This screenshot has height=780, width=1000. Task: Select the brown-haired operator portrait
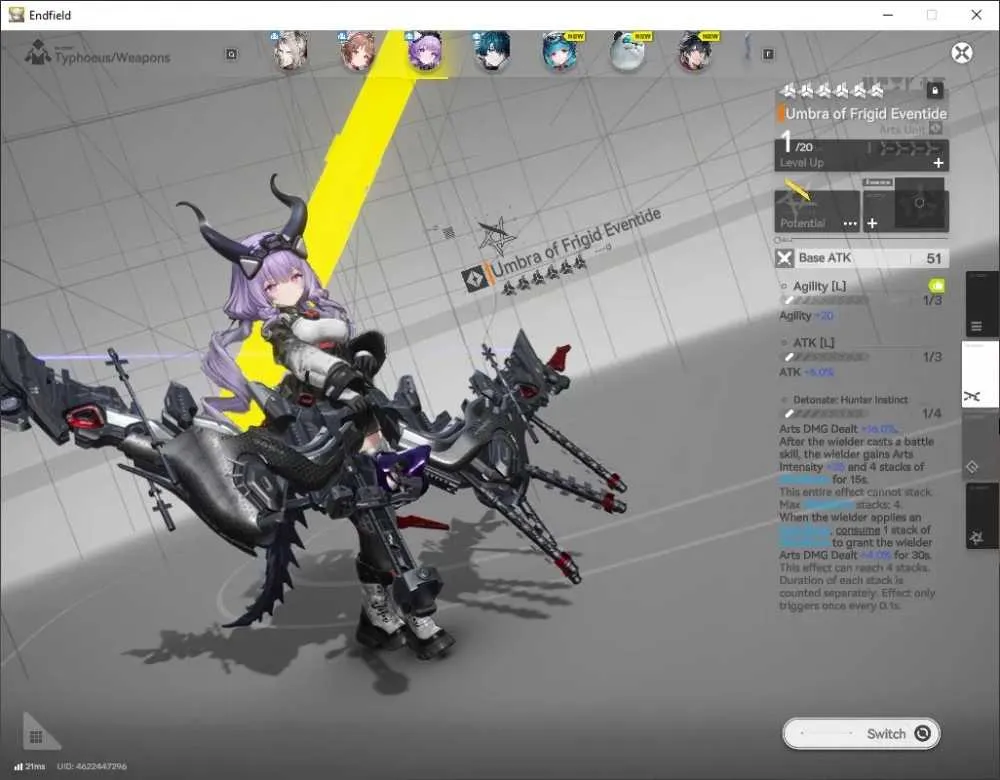pos(358,51)
